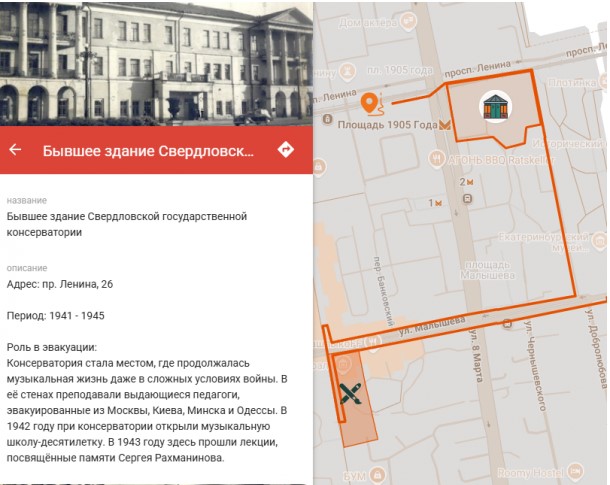The image size is (610, 485).
Task: Click the back arrow in red header
Action: (x=15, y=151)
